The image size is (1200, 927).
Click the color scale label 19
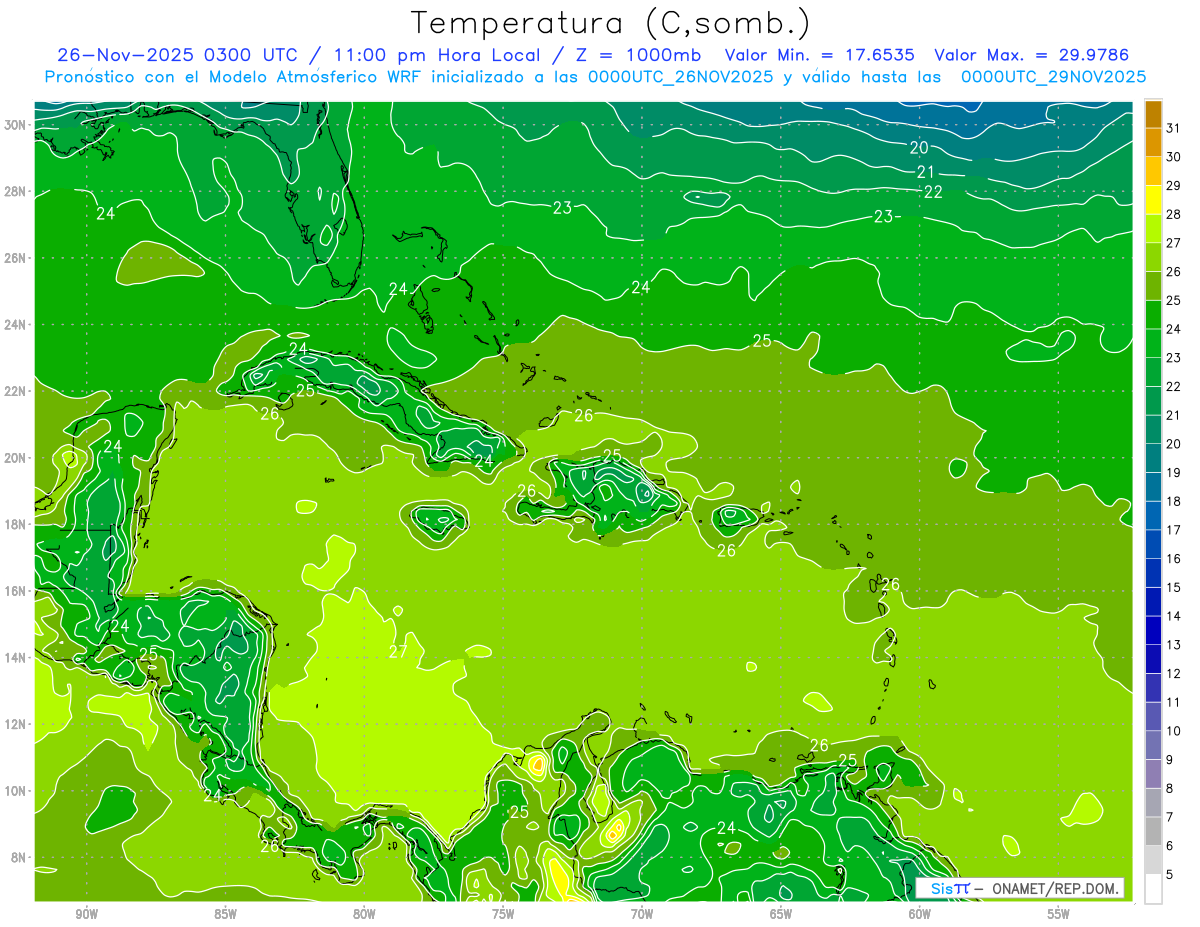coord(1174,472)
